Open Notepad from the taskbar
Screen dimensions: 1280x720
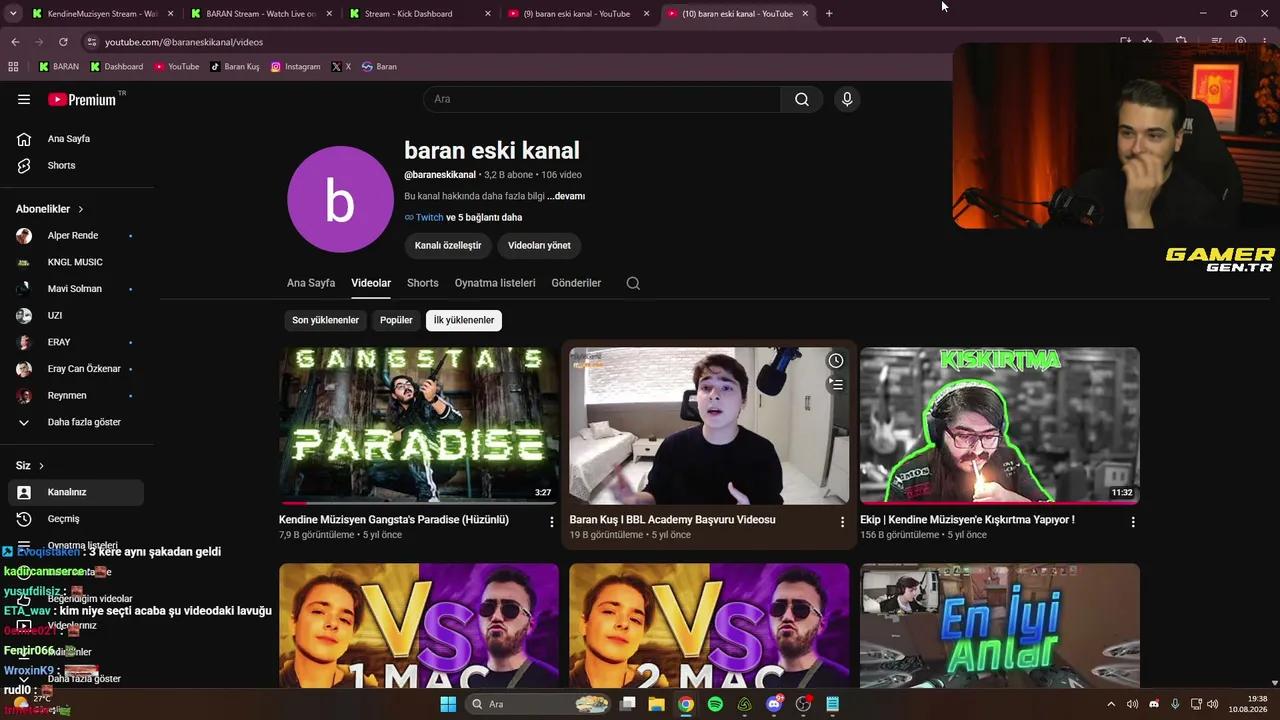[x=832, y=704]
